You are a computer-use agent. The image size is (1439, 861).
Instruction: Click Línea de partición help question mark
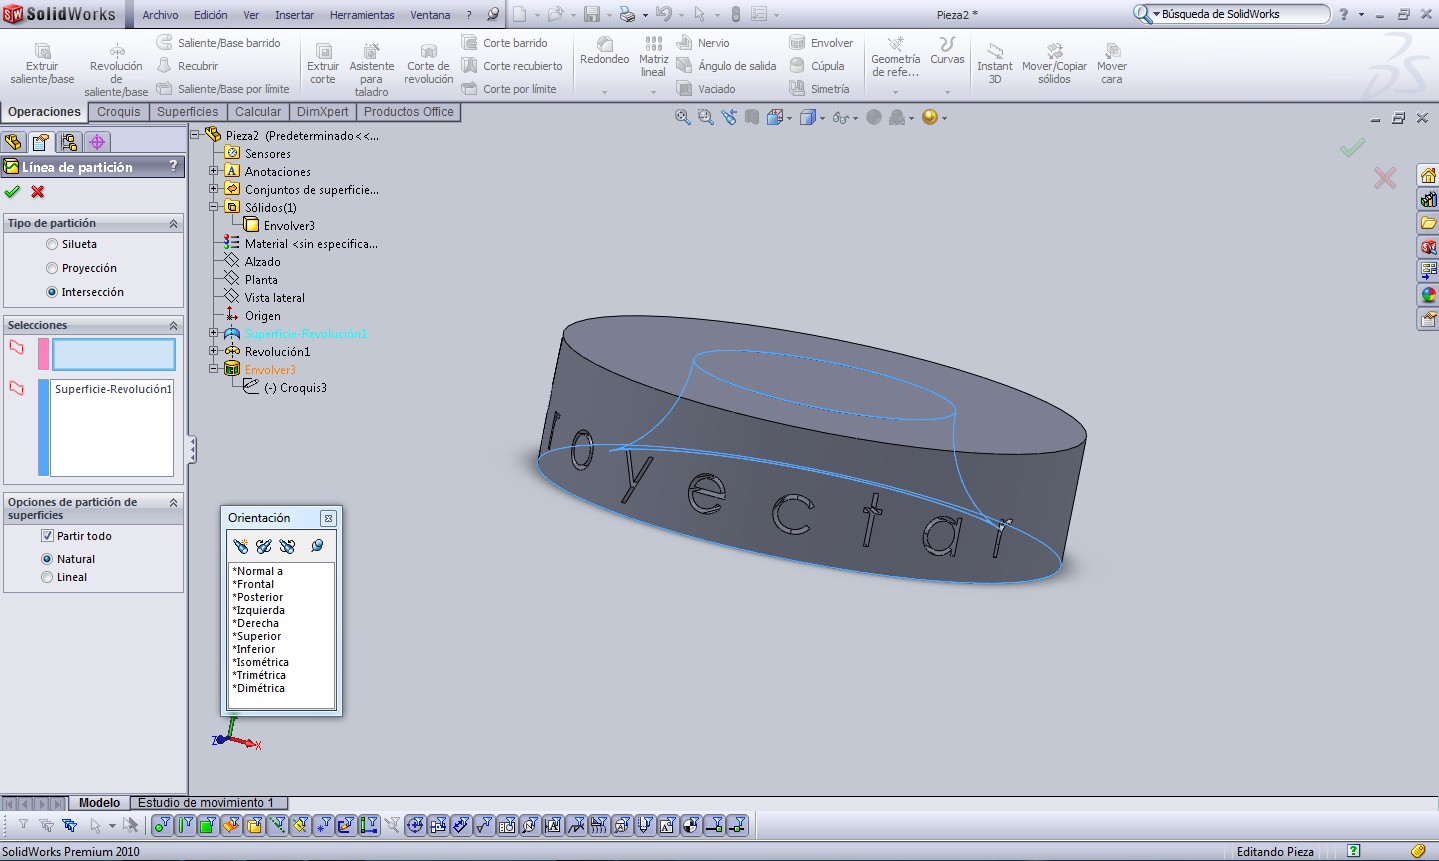(x=174, y=166)
